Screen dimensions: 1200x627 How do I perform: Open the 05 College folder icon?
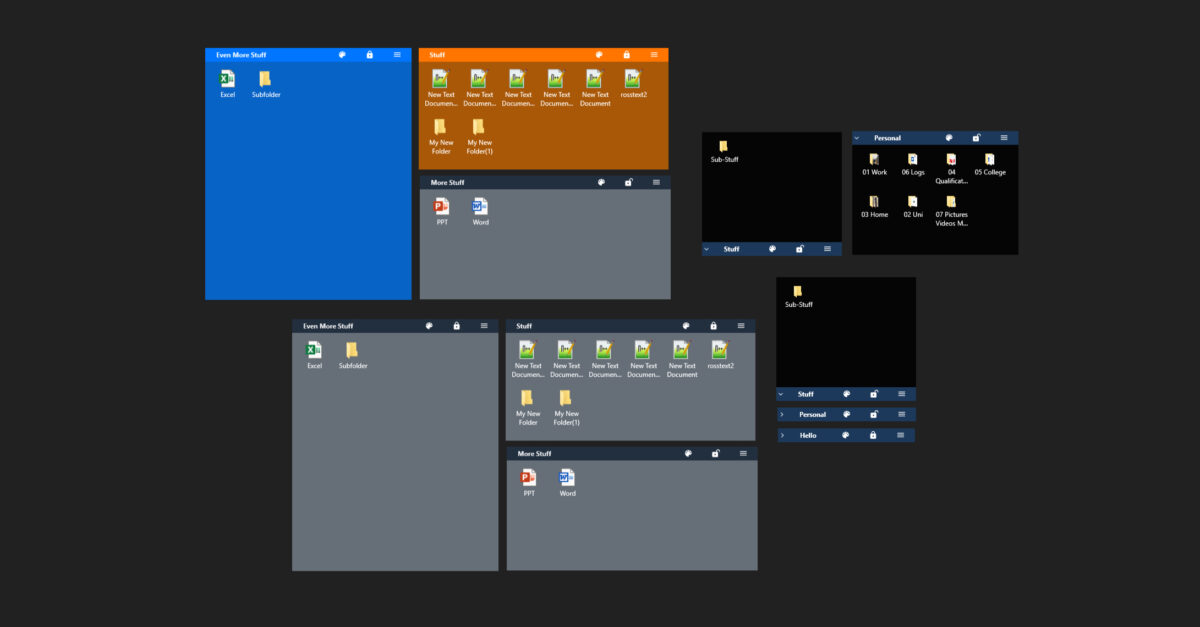989,160
